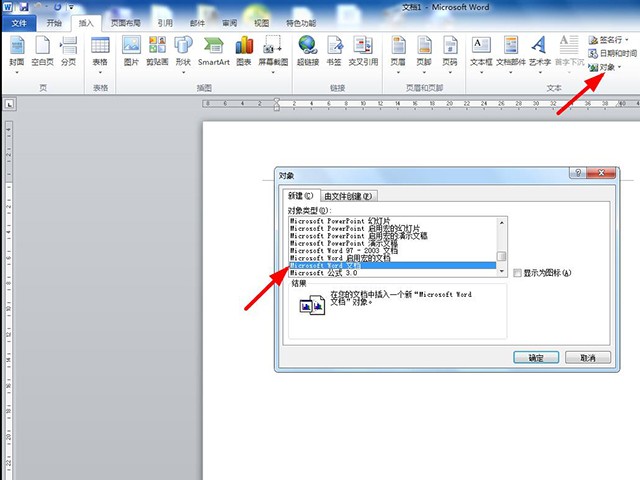Expand the text box (文本框) dropdown arrow

coord(481,73)
